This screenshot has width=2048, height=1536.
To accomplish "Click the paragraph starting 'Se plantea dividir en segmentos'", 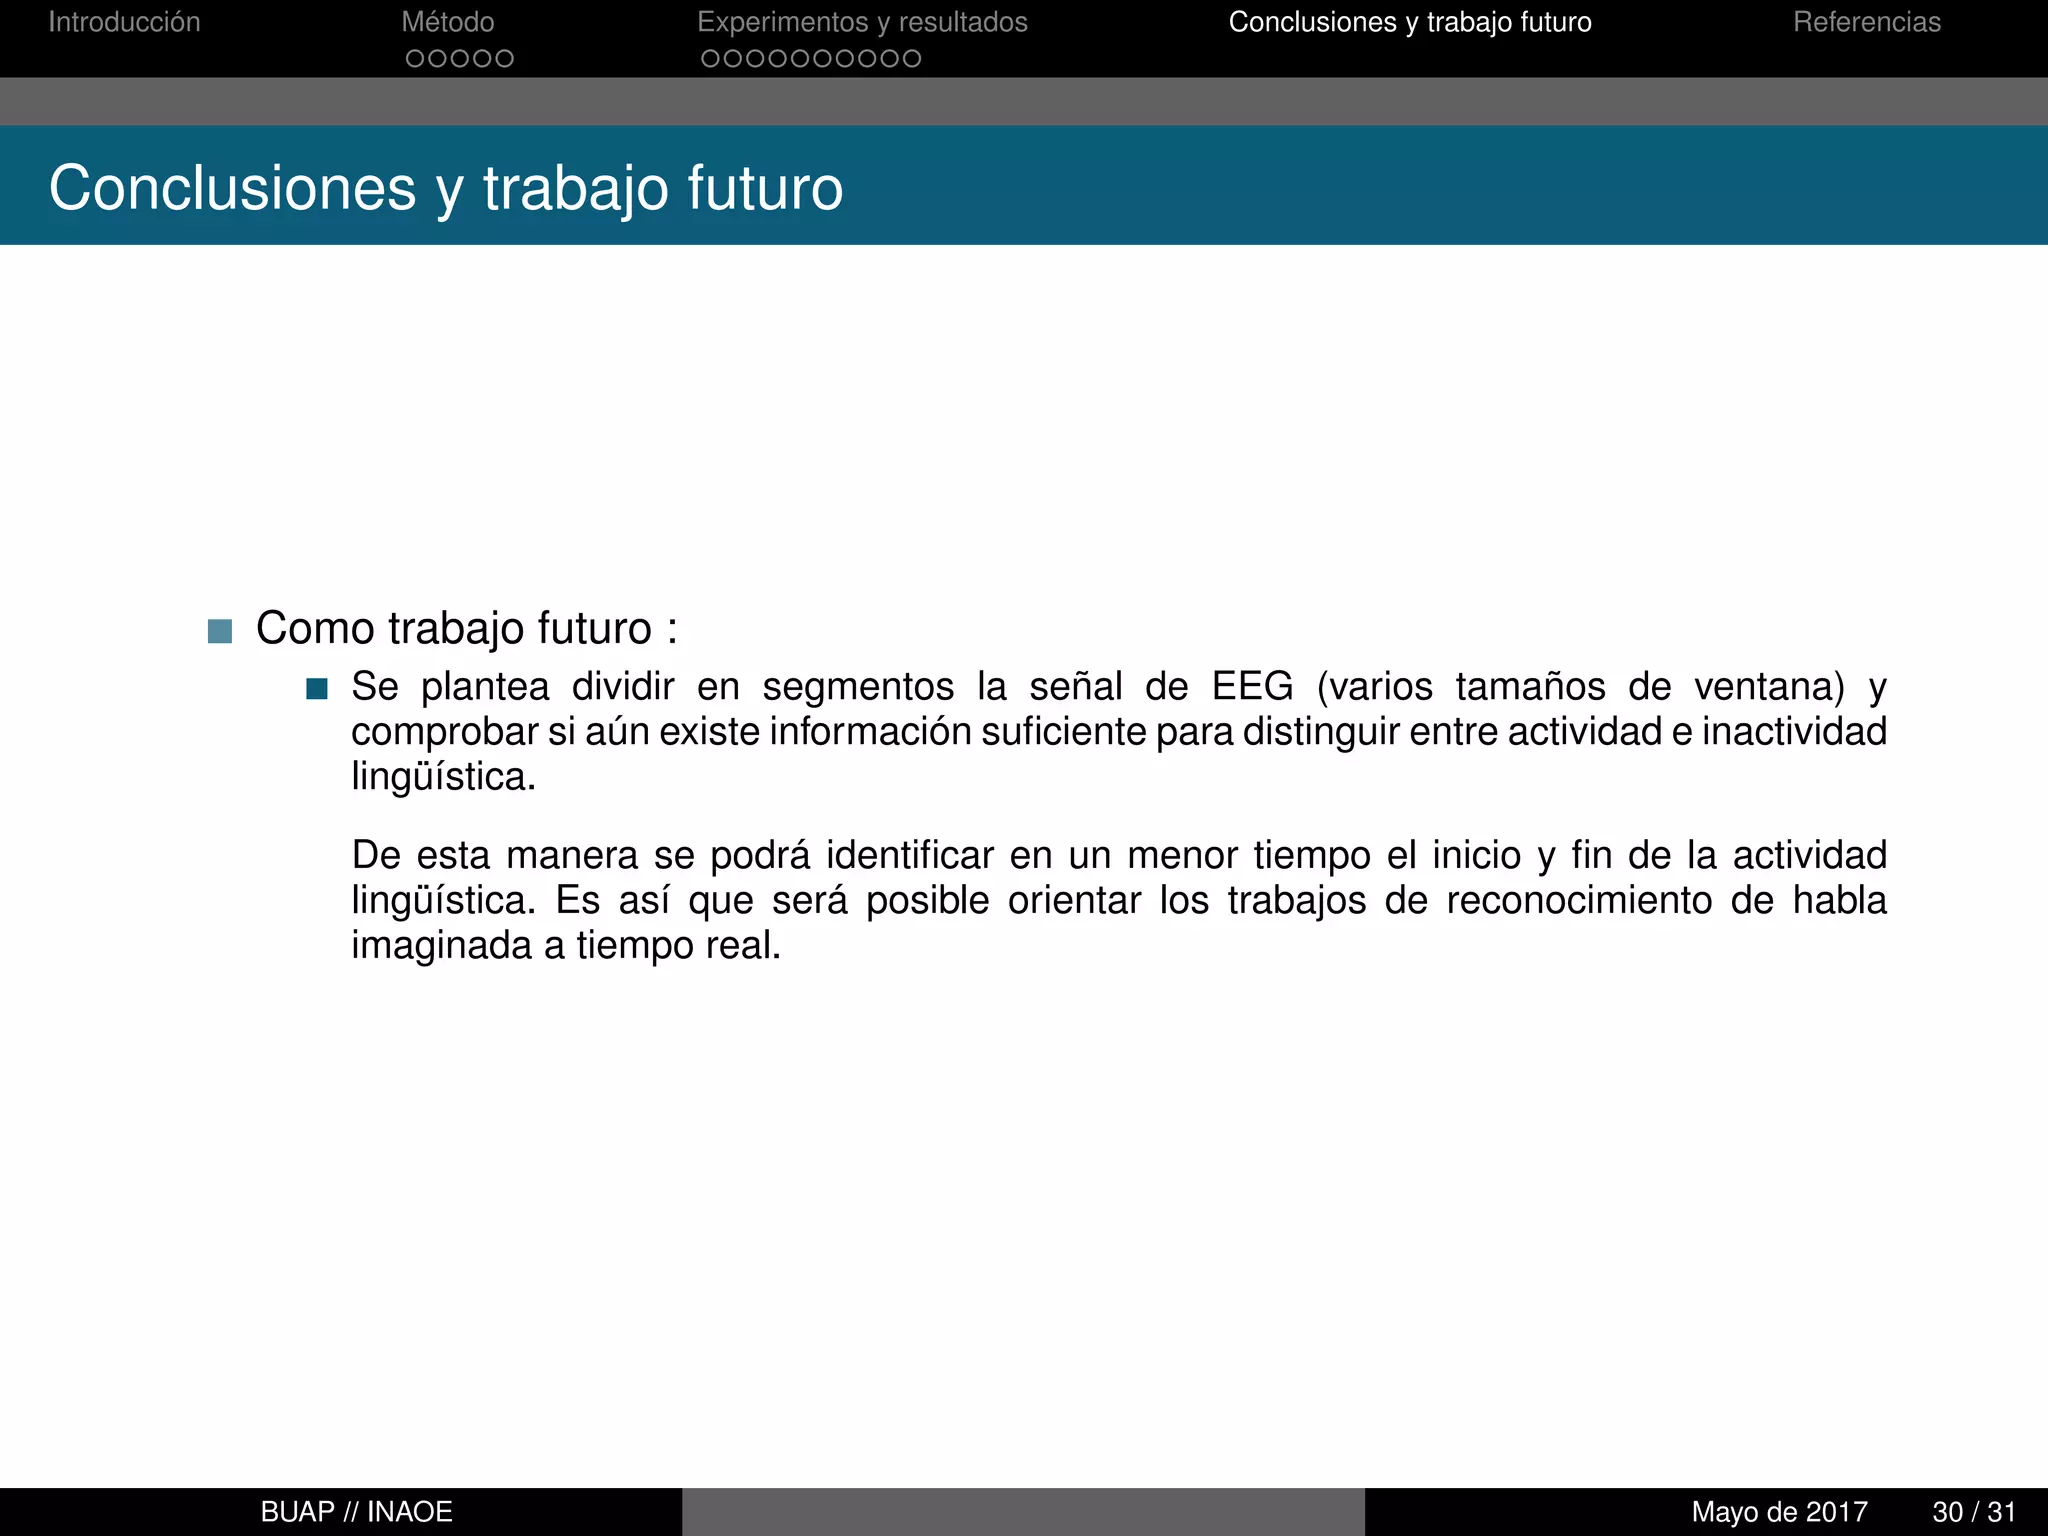I will pos(1119,731).
